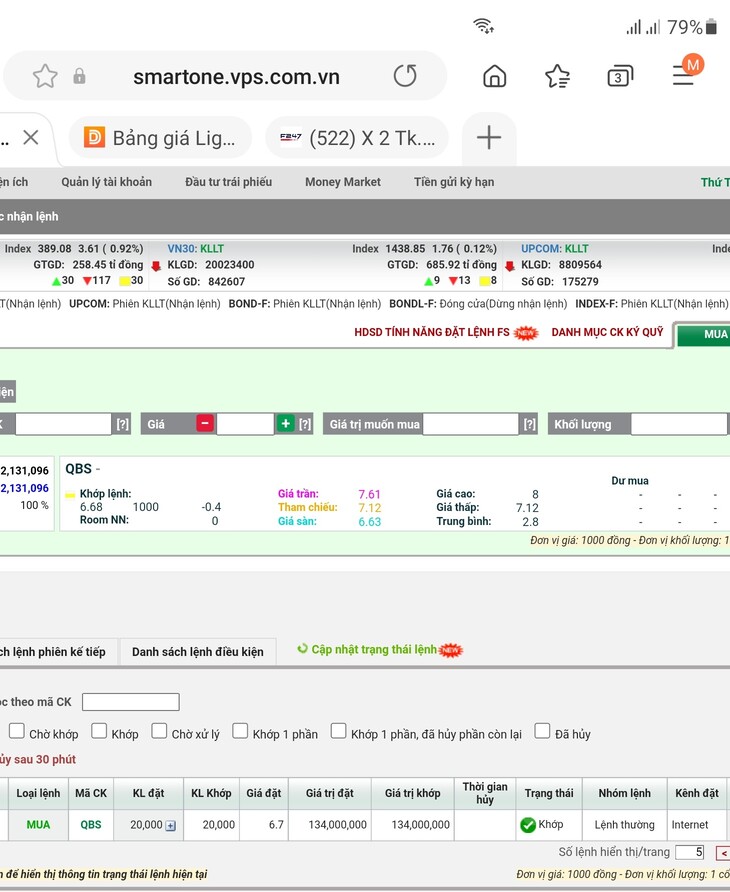Open the browser hamburger menu

pyautogui.click(x=683, y=75)
